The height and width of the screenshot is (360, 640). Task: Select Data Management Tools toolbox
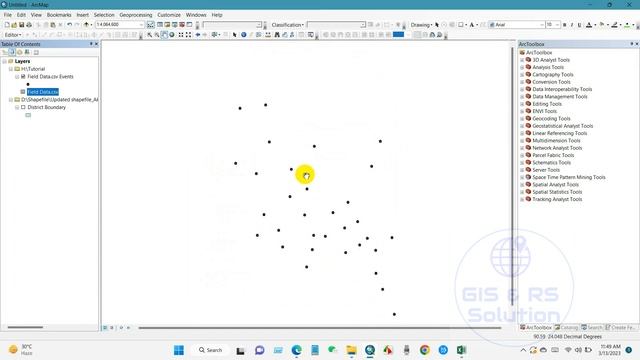point(560,97)
